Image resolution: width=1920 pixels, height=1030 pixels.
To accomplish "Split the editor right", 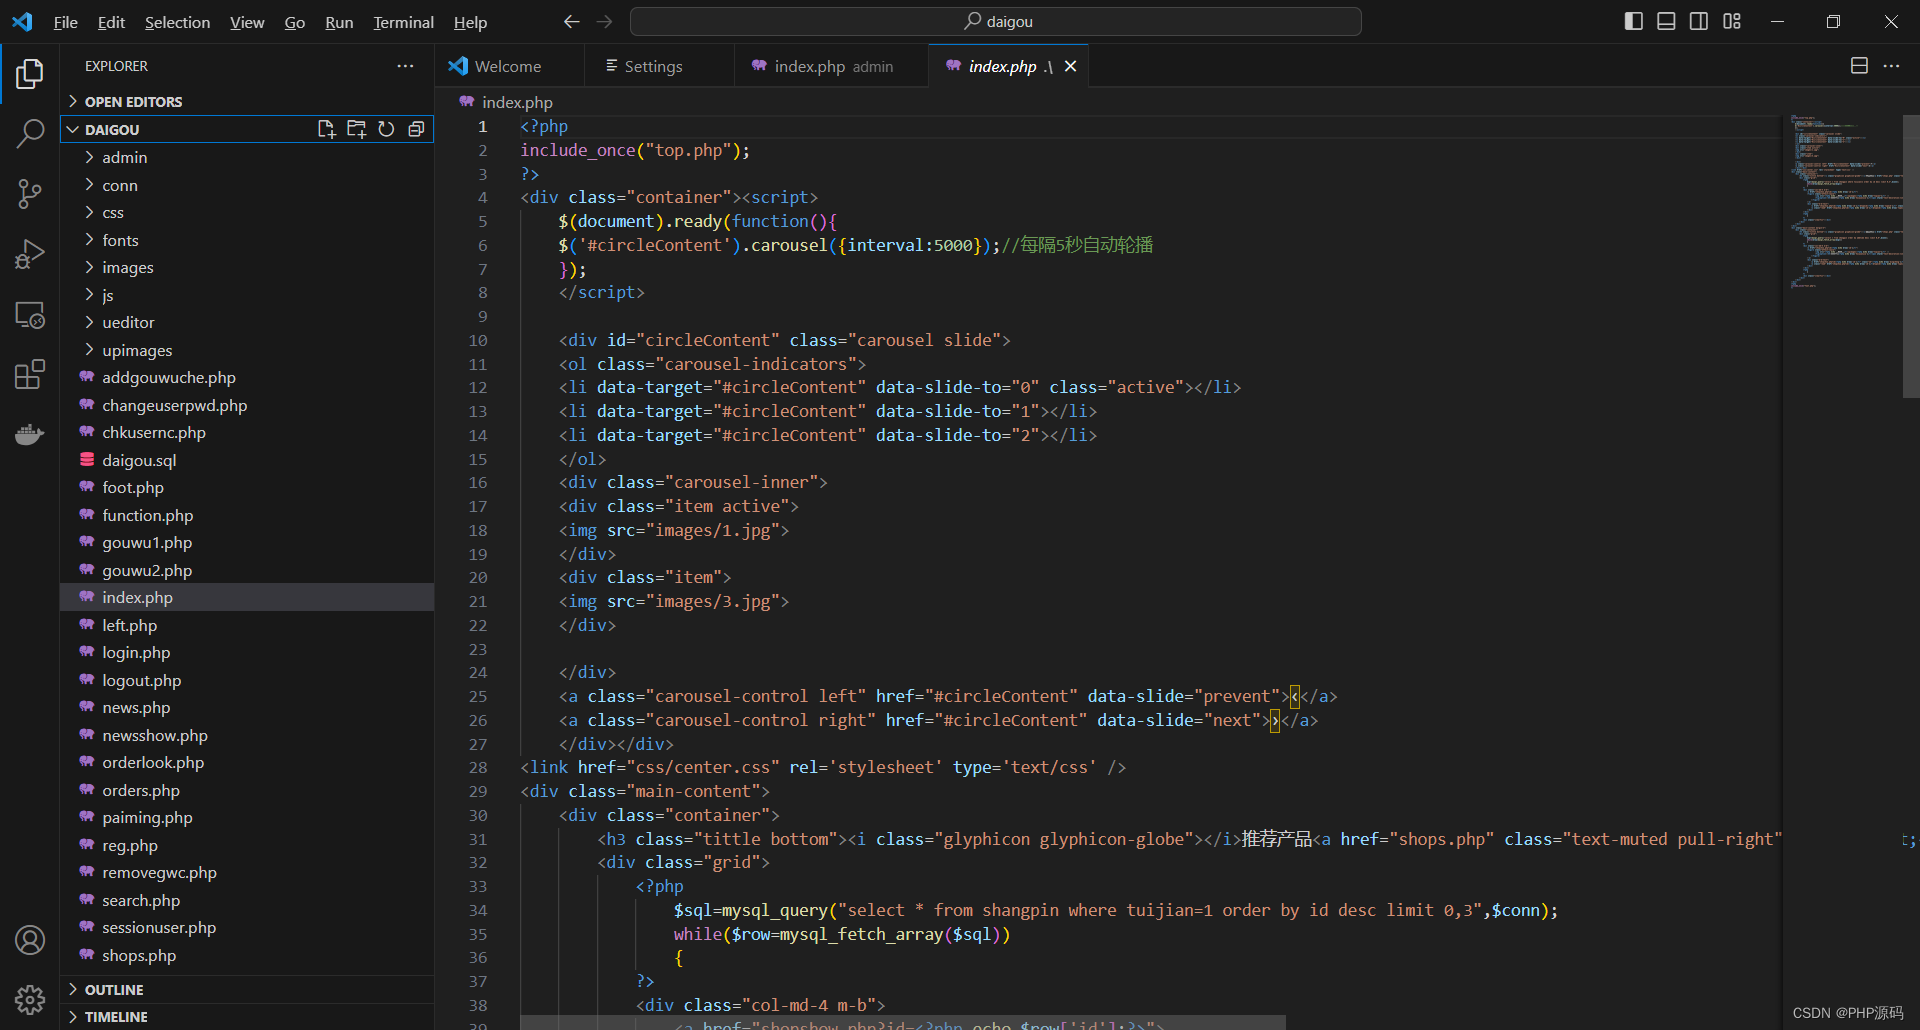I will click(1859, 66).
